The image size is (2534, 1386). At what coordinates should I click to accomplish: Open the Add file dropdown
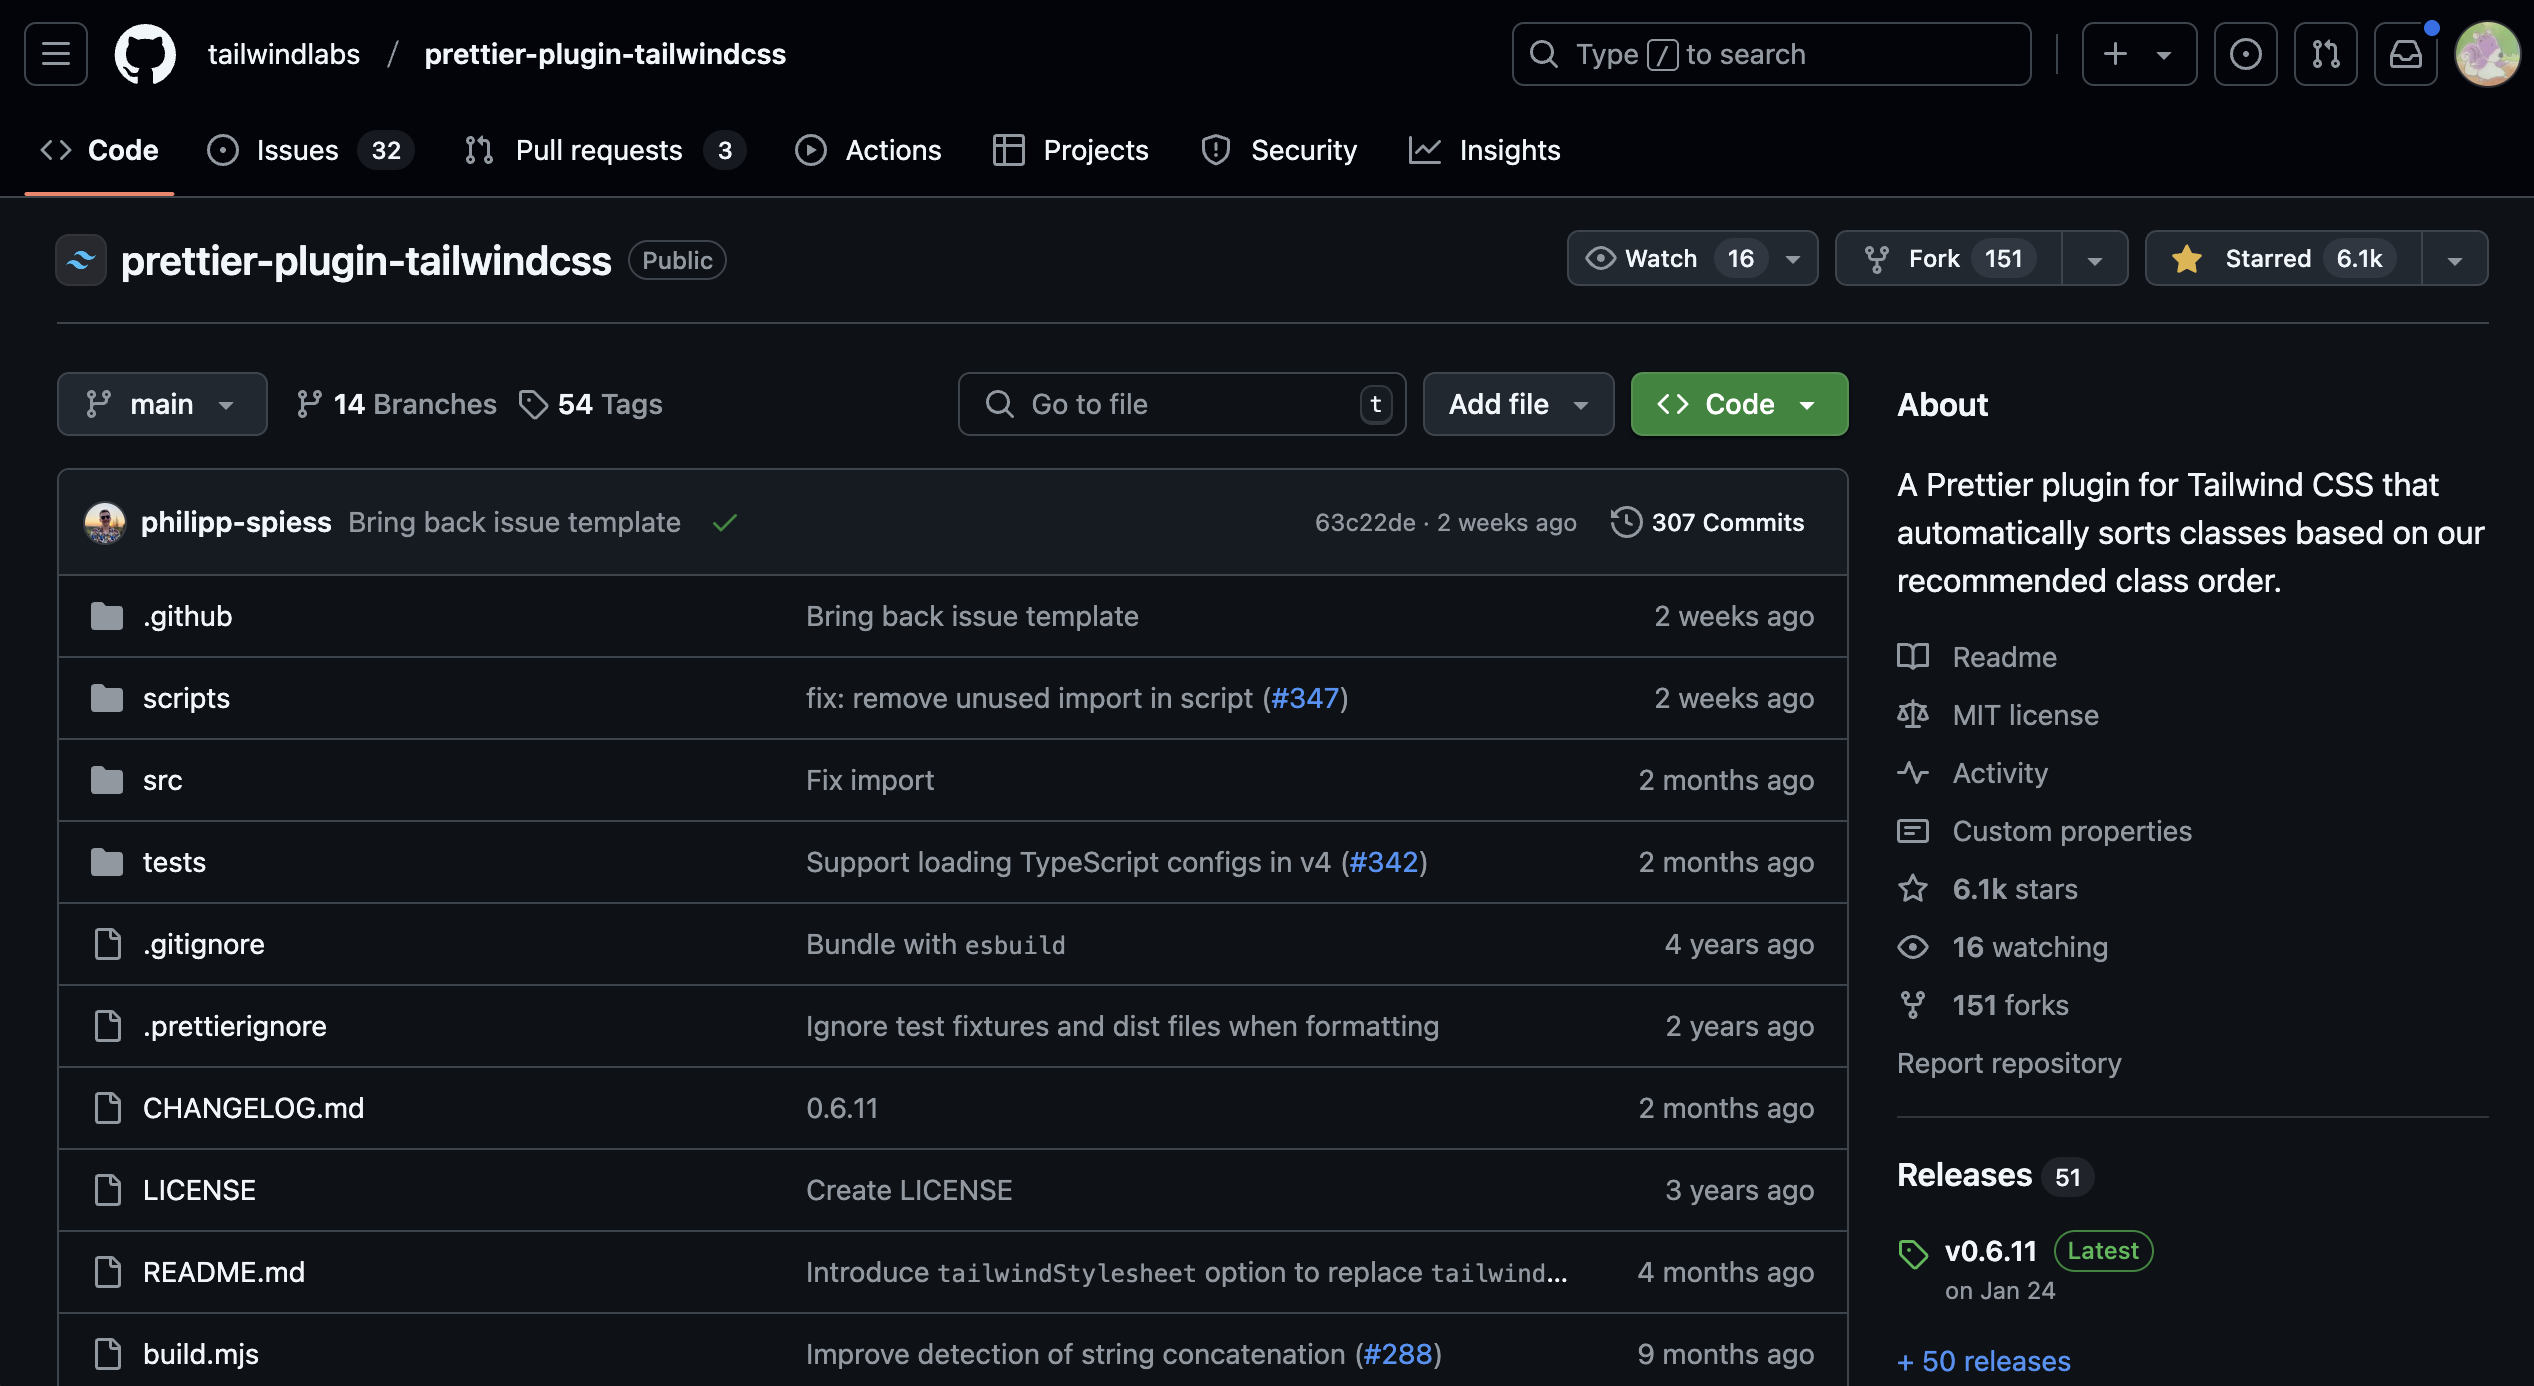point(1517,404)
